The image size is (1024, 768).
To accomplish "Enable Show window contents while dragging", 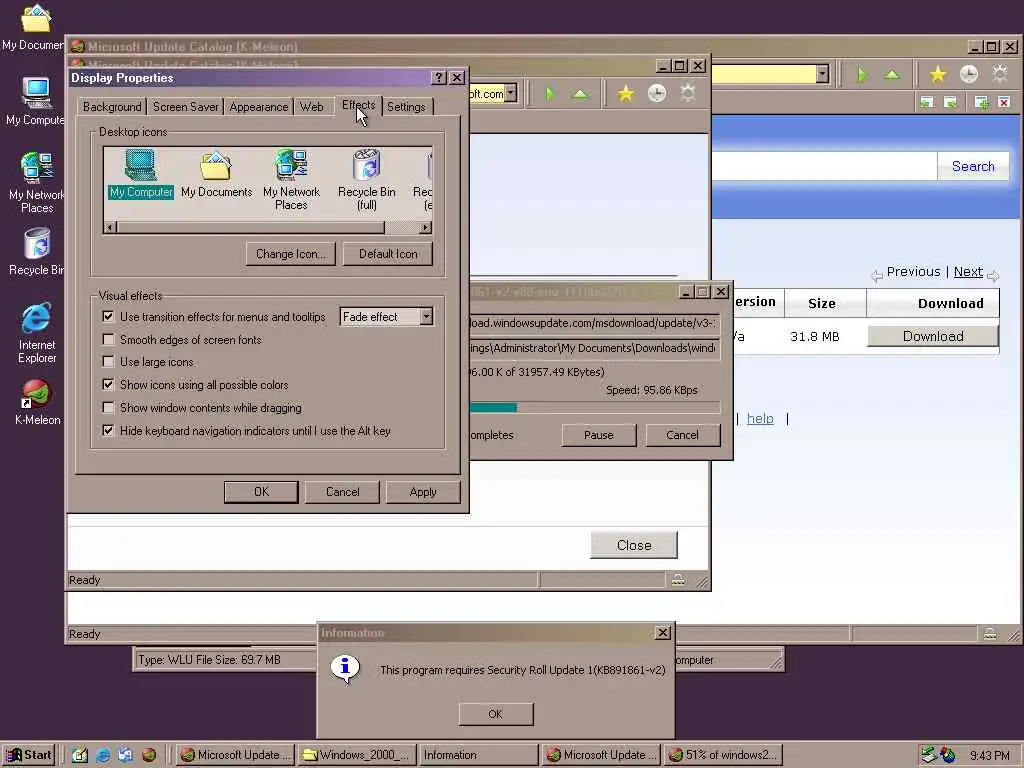I will coord(108,408).
